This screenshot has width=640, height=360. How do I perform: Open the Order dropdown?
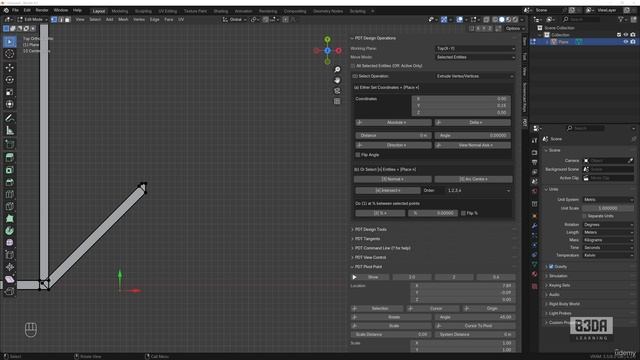[478, 191]
